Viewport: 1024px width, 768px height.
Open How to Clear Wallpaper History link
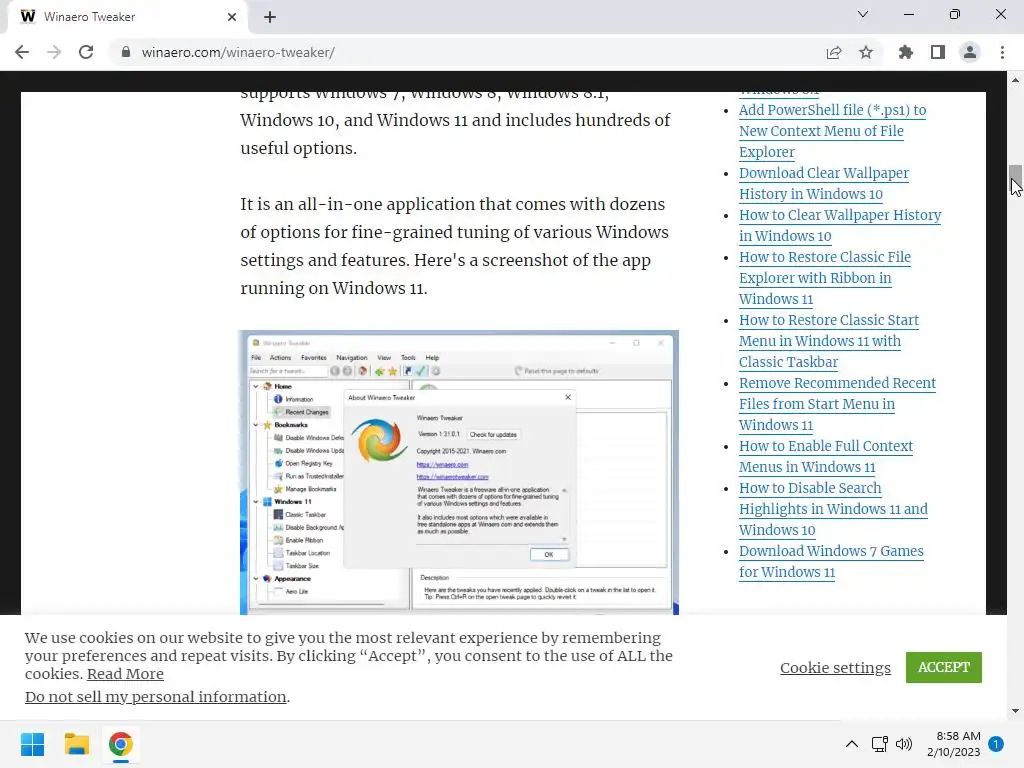(840, 225)
